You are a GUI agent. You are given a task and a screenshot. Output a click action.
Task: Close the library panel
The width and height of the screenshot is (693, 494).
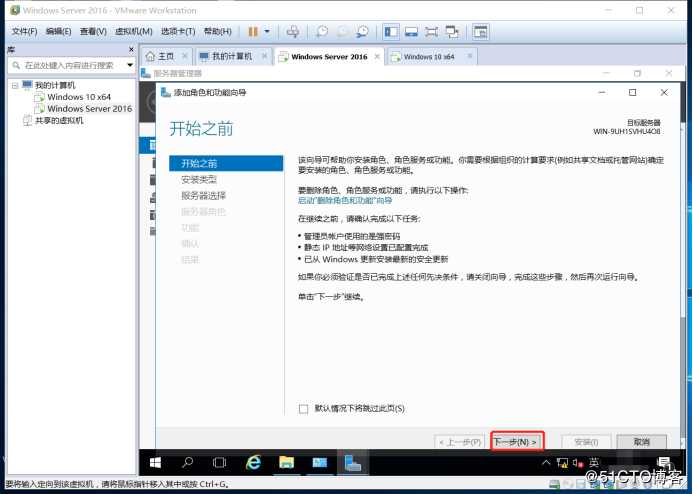[x=131, y=49]
